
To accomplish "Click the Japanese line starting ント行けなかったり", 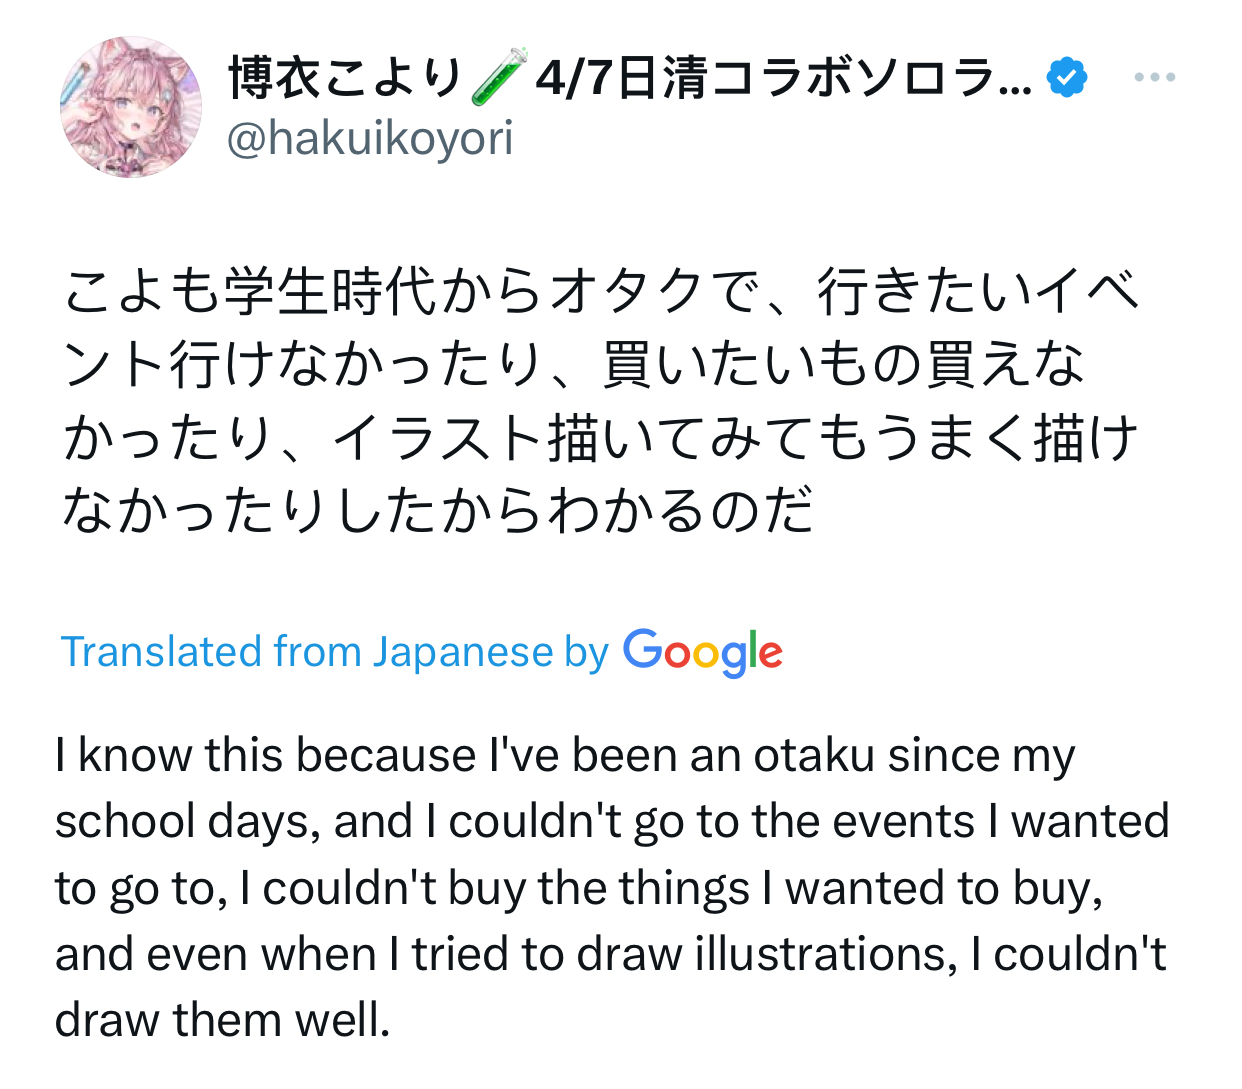I will 574,365.
